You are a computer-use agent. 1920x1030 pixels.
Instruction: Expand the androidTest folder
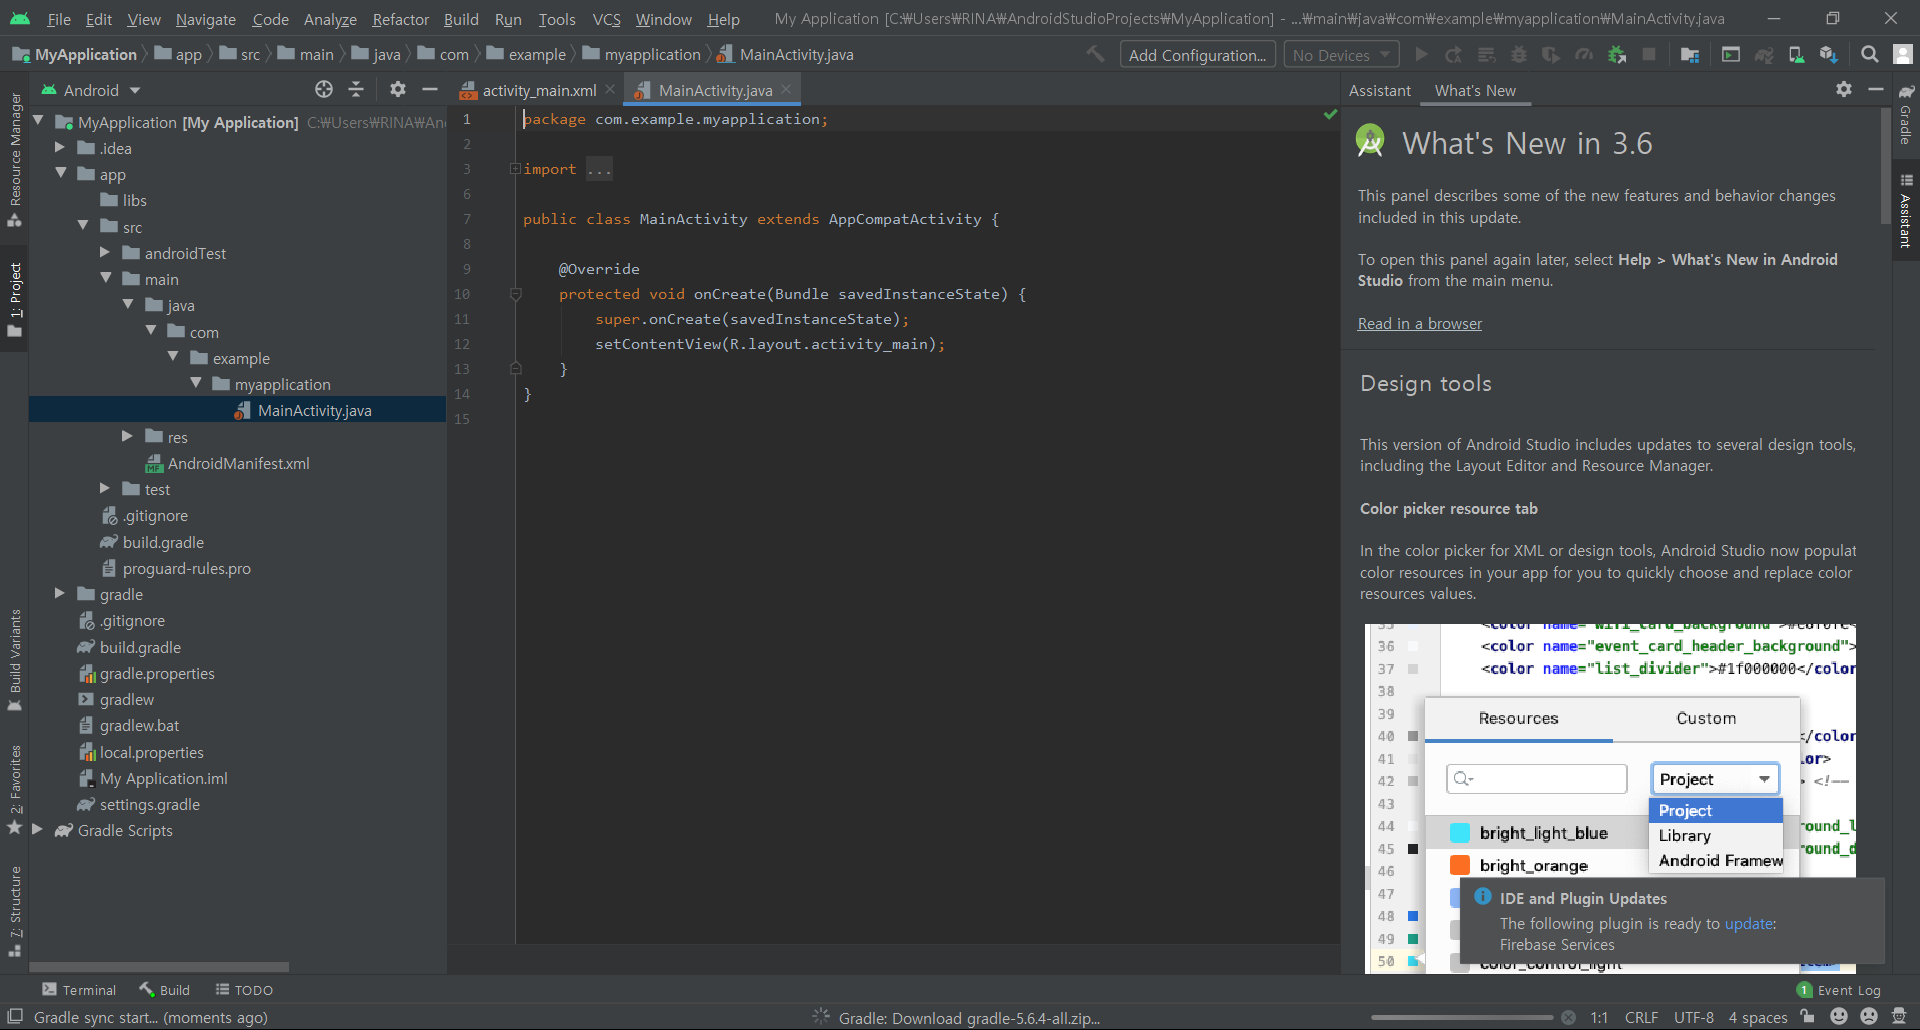coord(105,253)
